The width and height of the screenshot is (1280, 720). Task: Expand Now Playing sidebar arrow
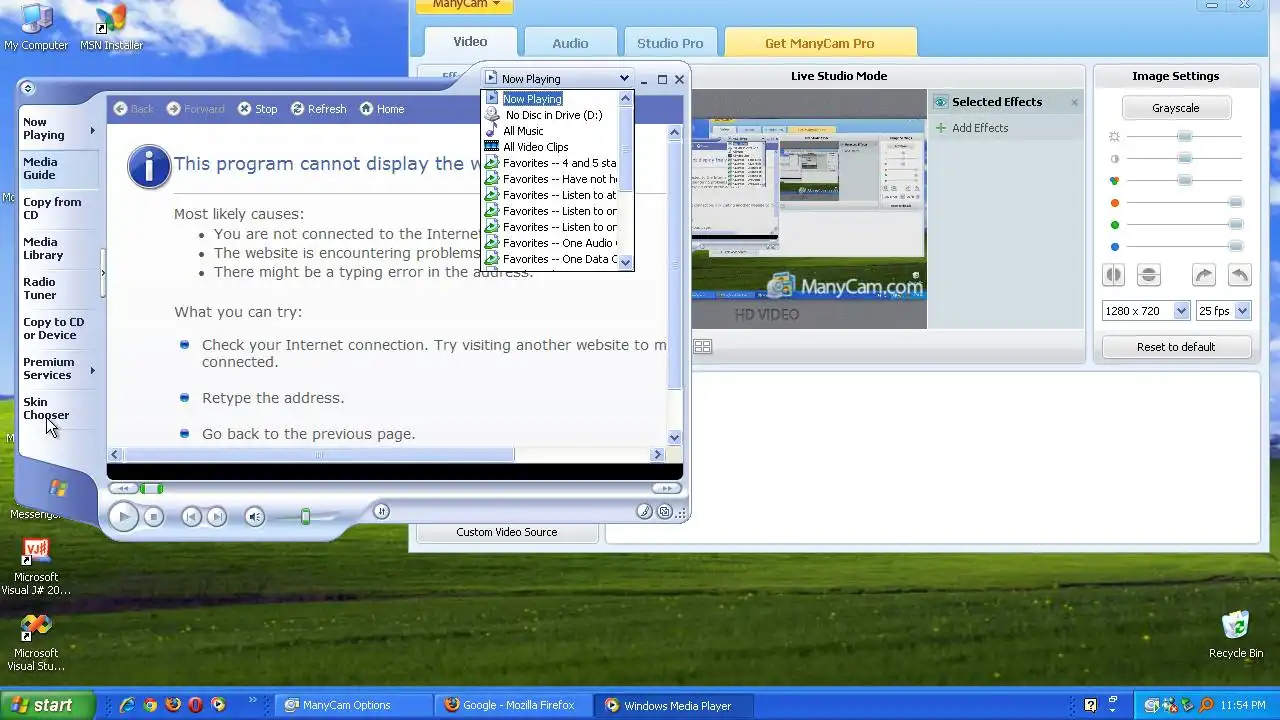[93, 130]
